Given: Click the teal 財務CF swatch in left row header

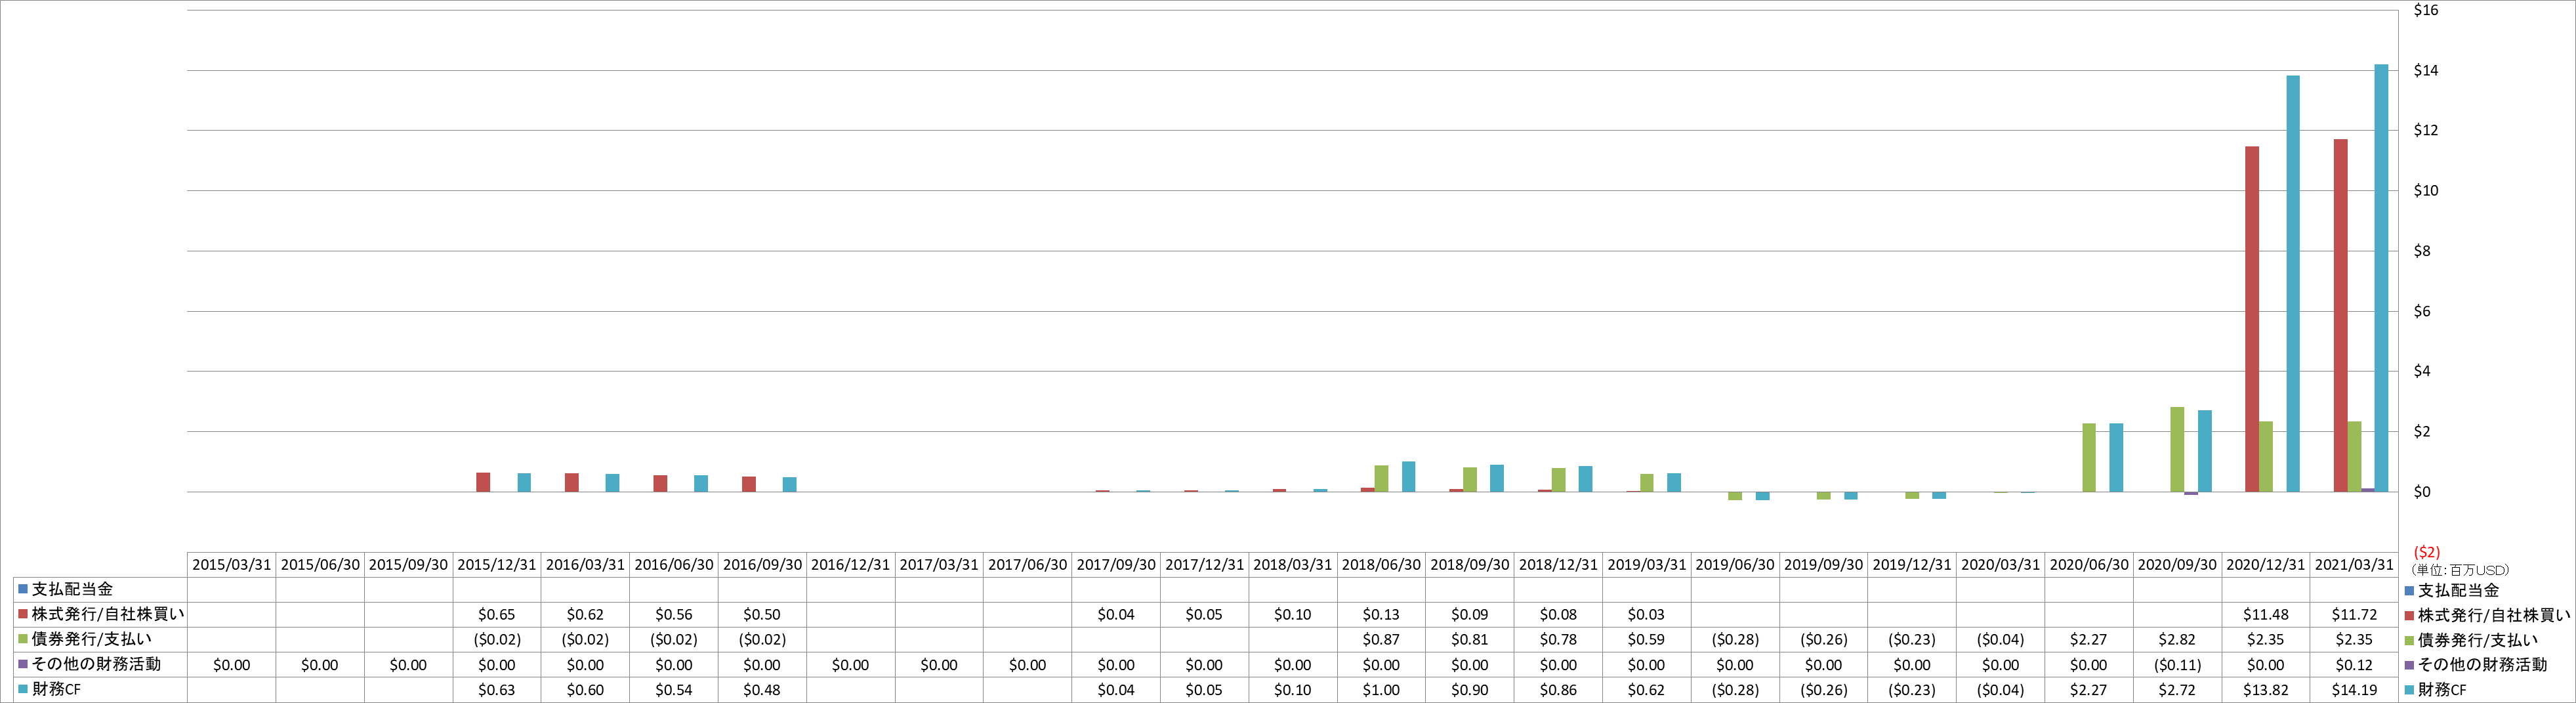Looking at the screenshot, I should pyautogui.click(x=22, y=689).
